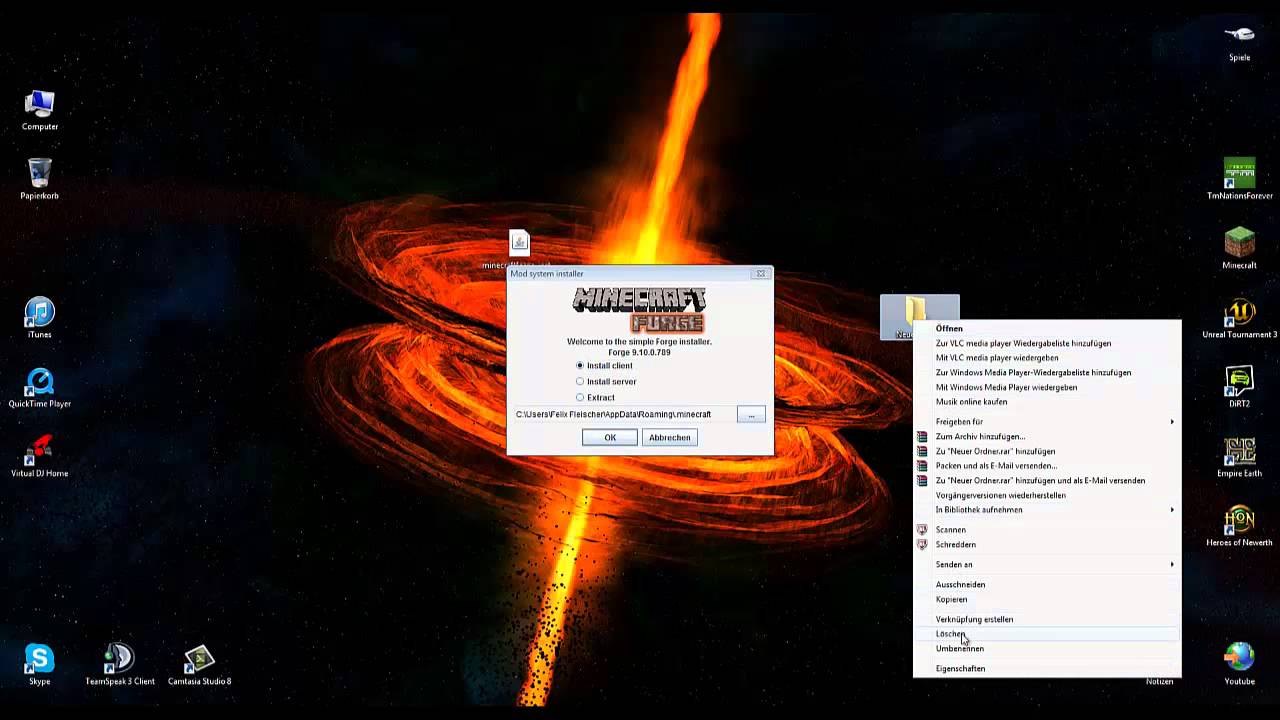The width and height of the screenshot is (1280, 720).
Task: Select the Install server radio option
Action: point(606,382)
